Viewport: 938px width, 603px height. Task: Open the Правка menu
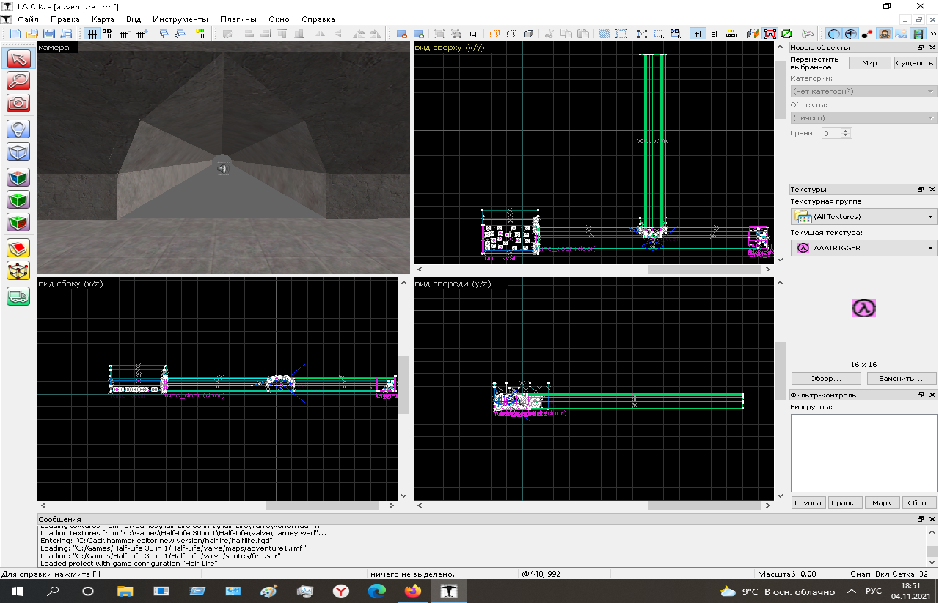[x=65, y=19]
